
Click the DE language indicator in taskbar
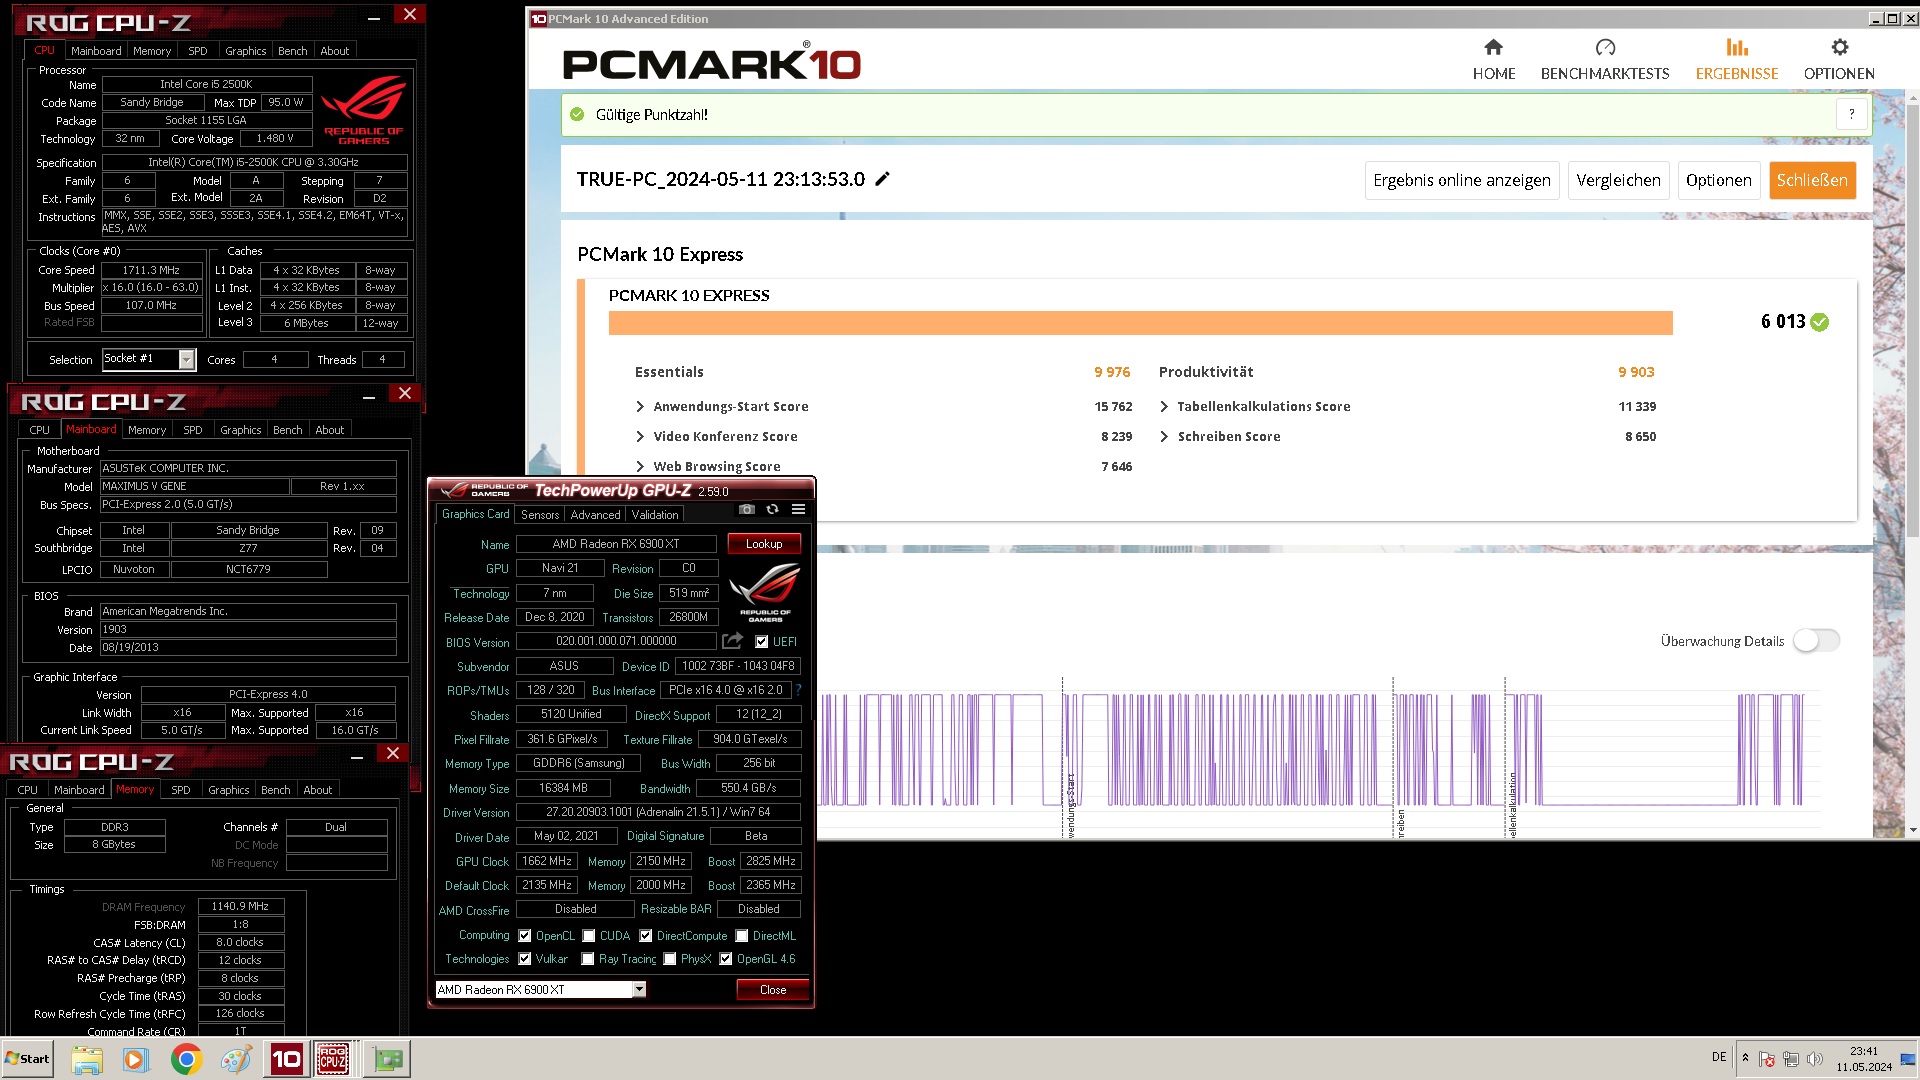[x=1718, y=1057]
